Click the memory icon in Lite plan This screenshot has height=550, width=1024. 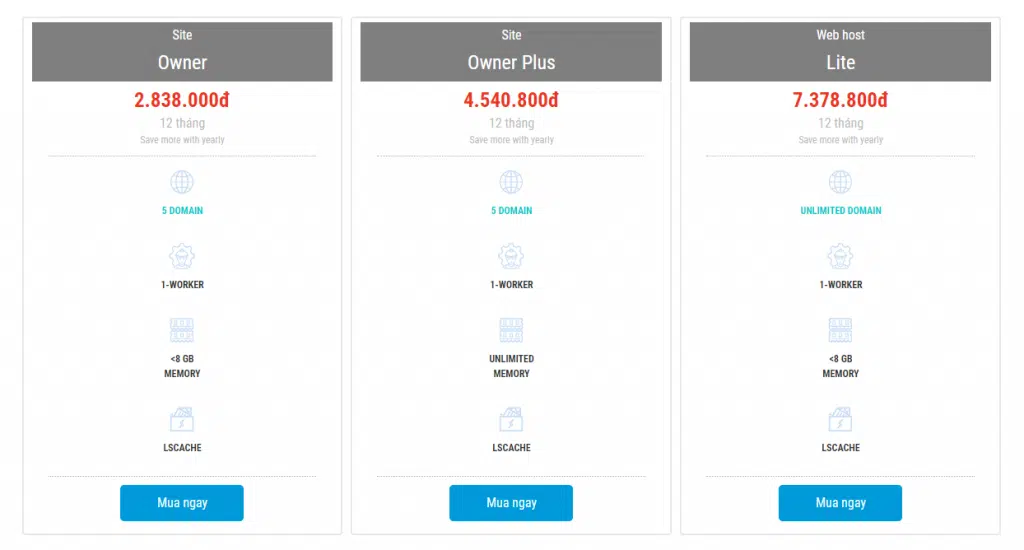(x=840, y=330)
